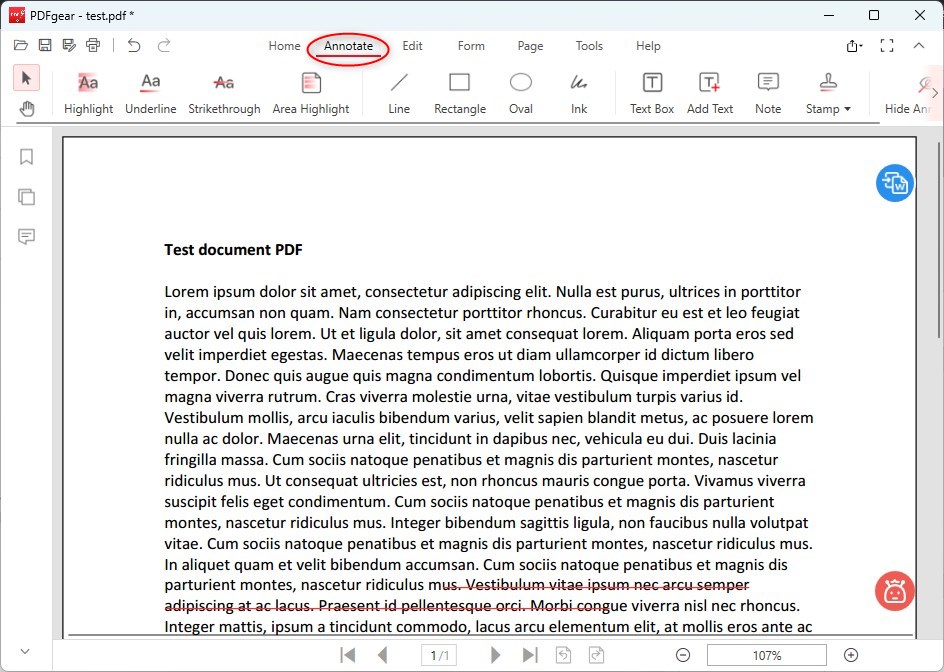Select the Highlight annotation tool
The width and height of the screenshot is (944, 672).
[x=88, y=92]
